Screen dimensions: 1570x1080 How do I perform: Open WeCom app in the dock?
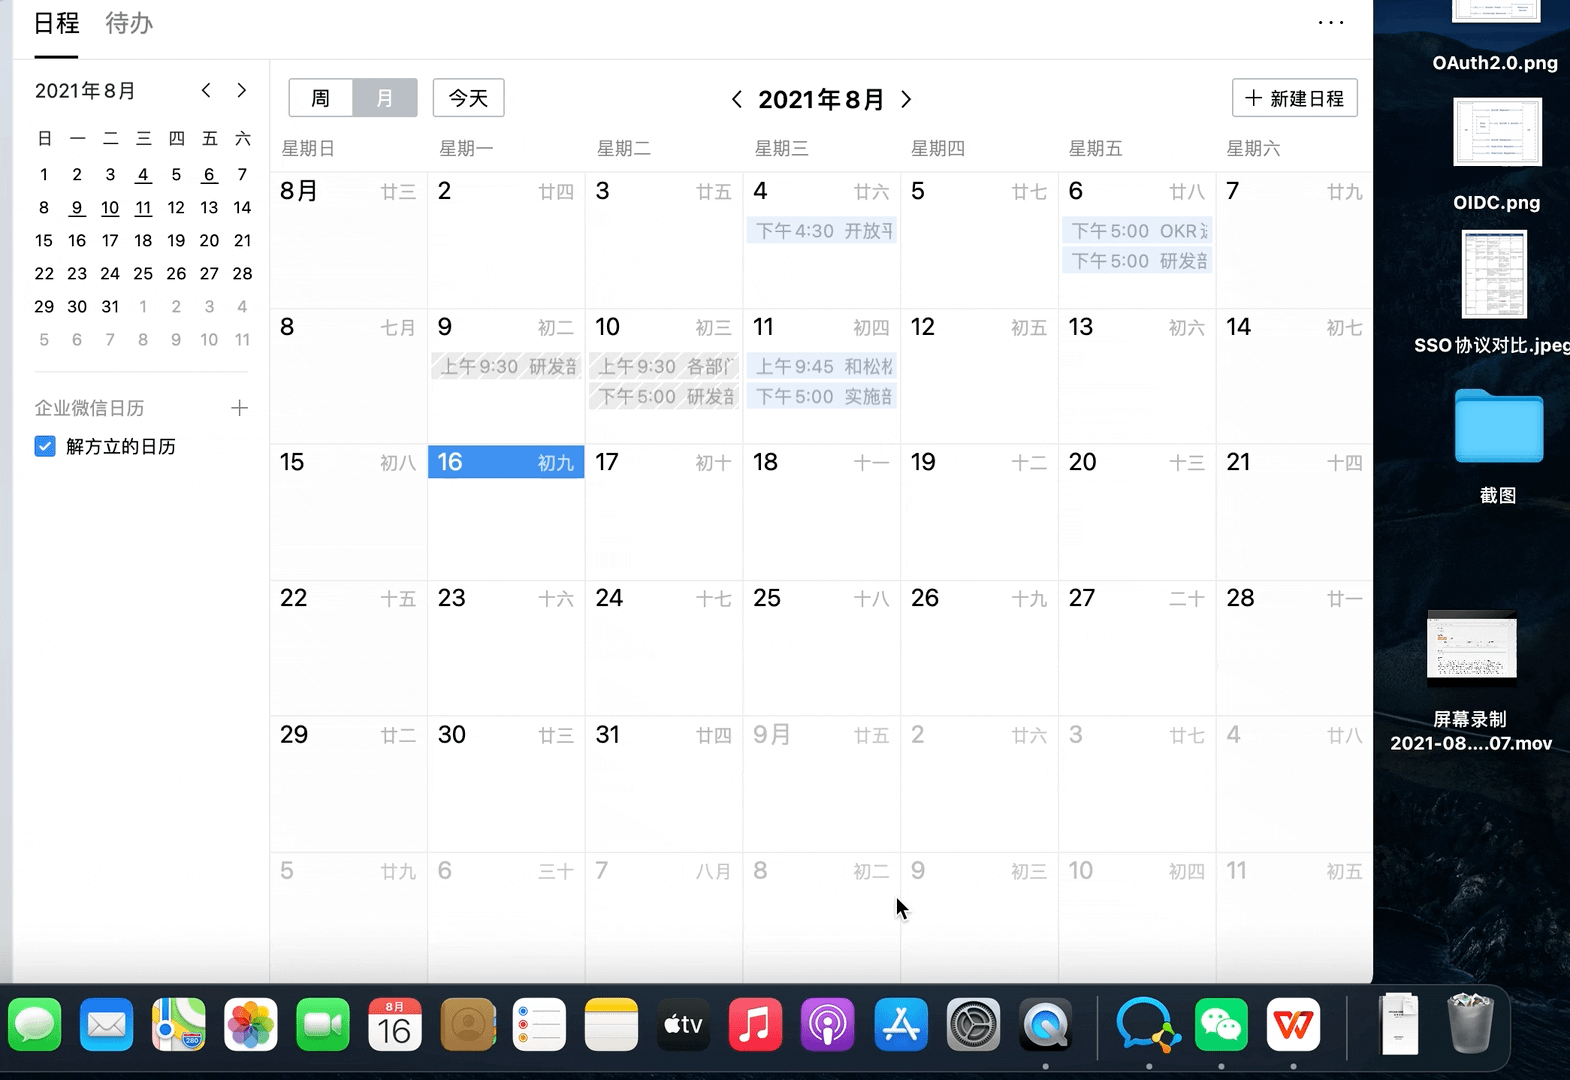(1149, 1025)
